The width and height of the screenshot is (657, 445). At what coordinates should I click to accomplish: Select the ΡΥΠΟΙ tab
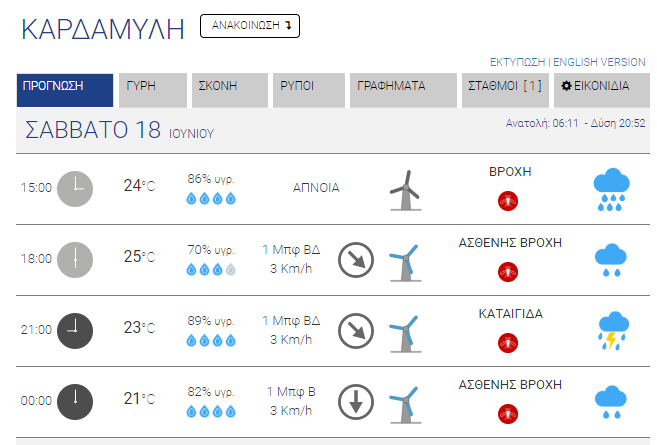(x=309, y=90)
